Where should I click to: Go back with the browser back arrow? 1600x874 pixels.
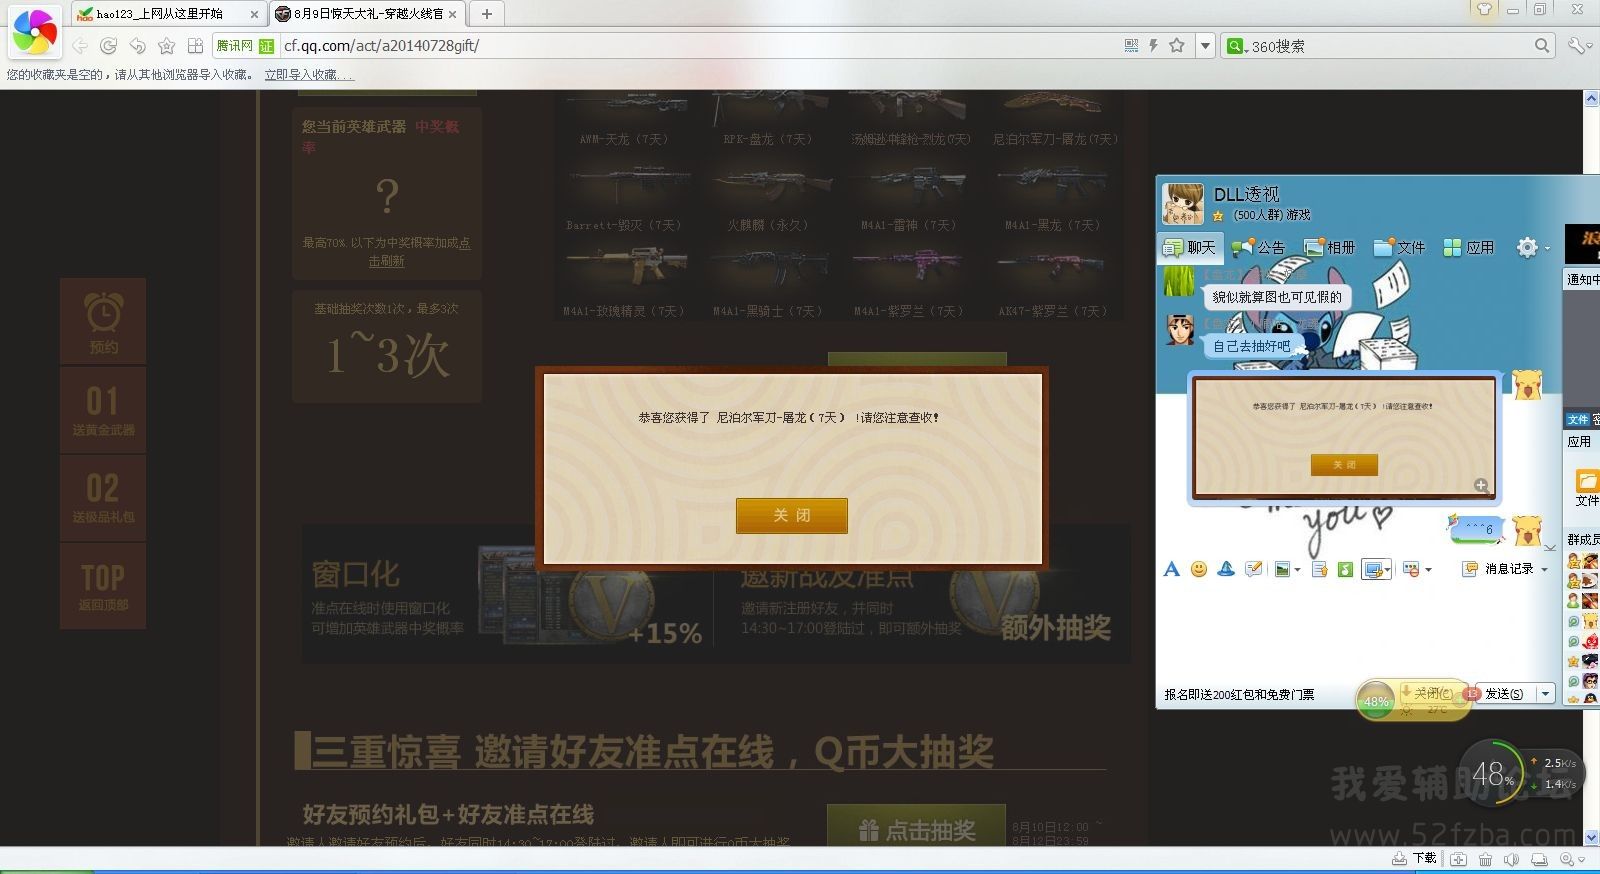(x=80, y=46)
